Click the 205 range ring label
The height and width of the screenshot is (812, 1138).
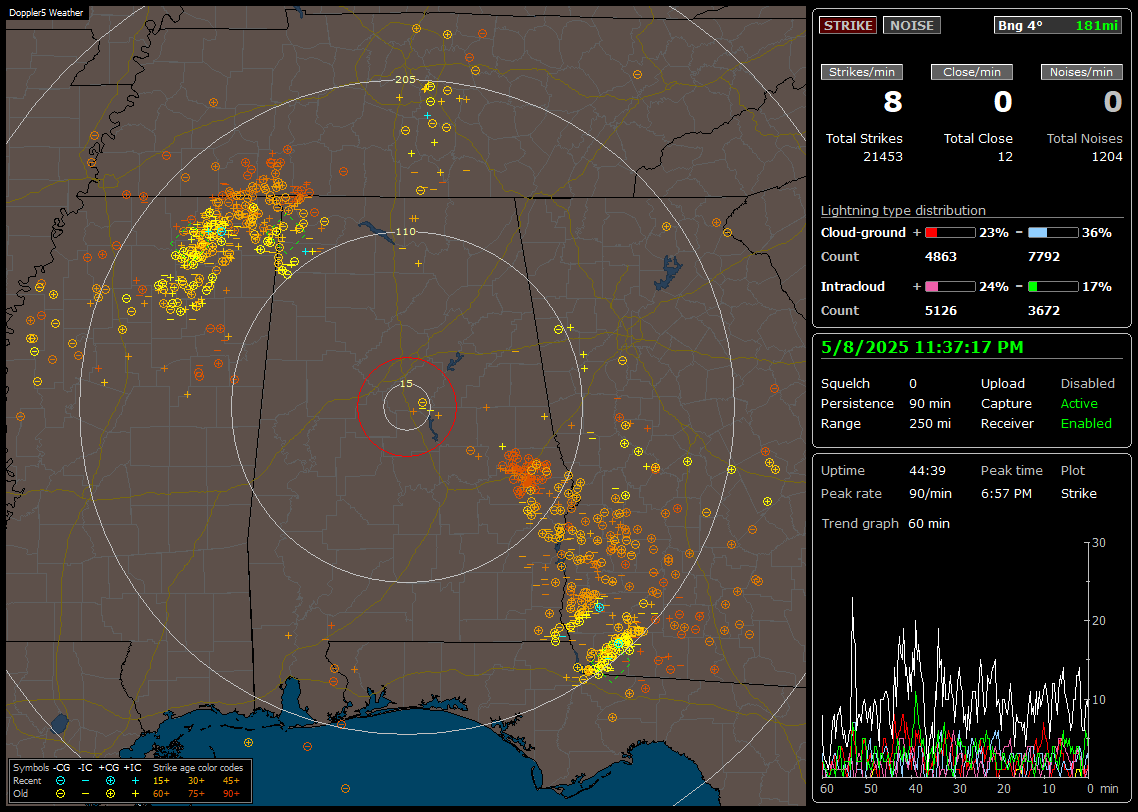405,80
